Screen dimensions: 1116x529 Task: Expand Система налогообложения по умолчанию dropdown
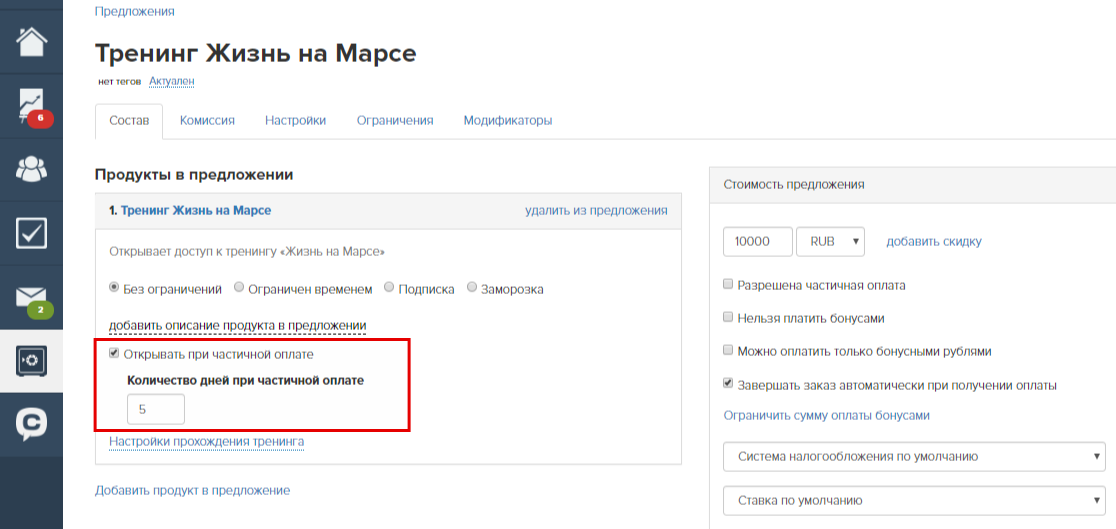pos(914,456)
